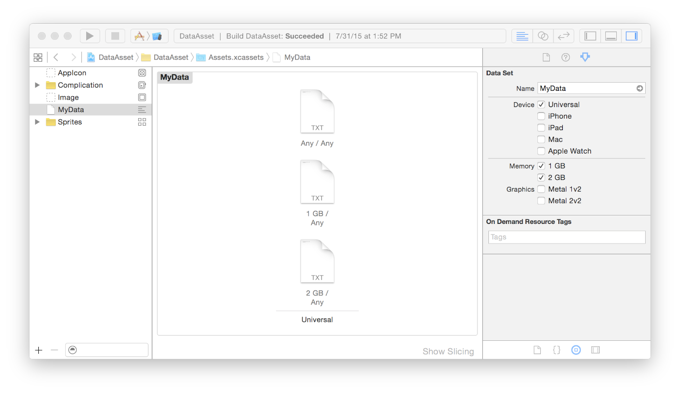Click the Show Slicing button

pyautogui.click(x=448, y=351)
